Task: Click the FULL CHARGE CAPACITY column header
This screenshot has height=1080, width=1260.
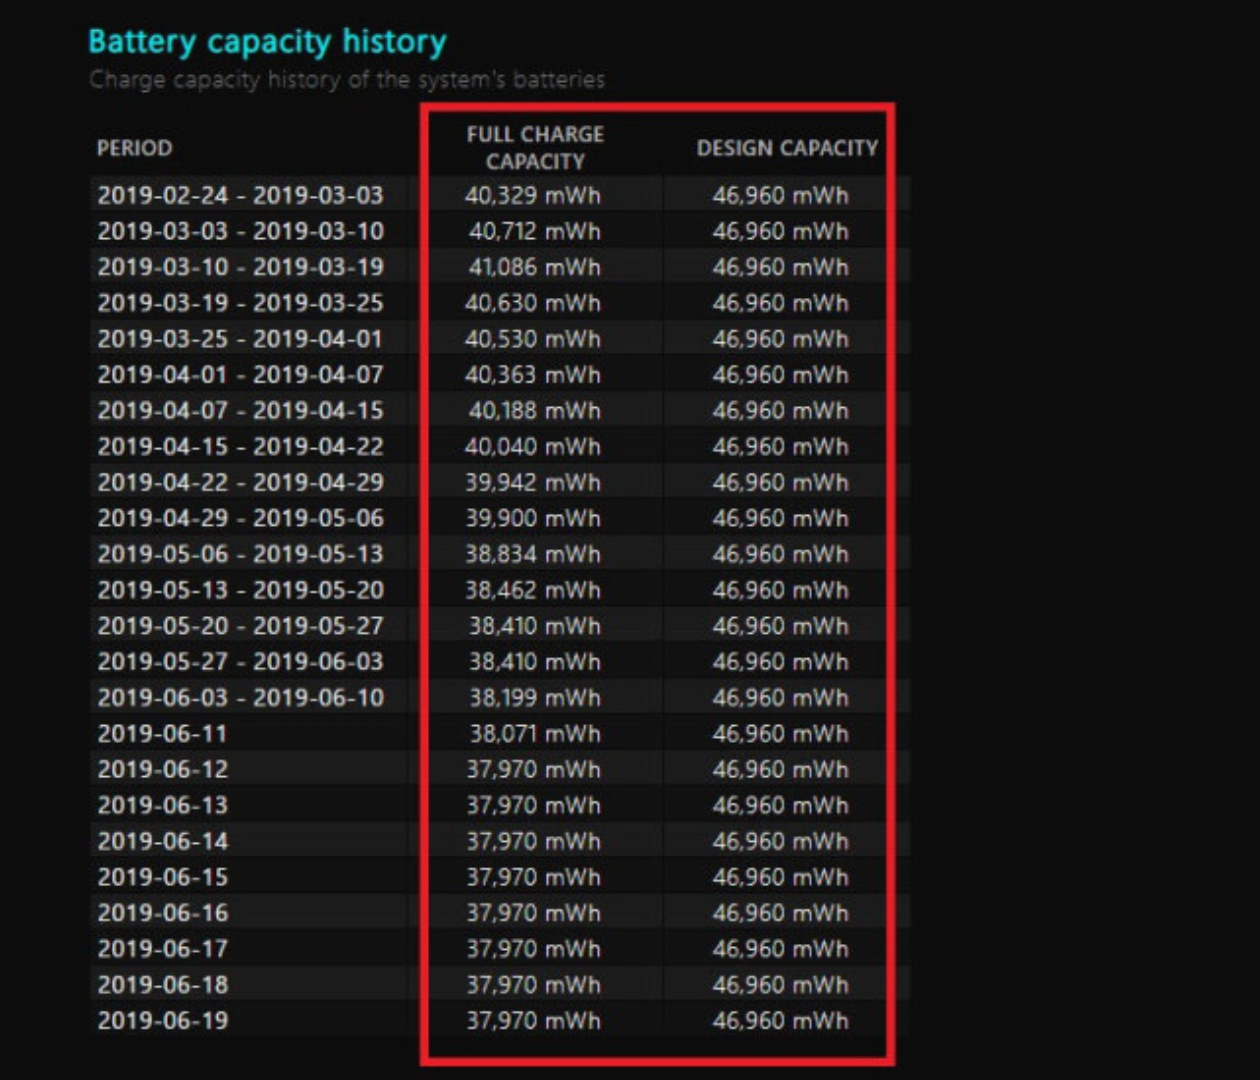Action: [535, 148]
